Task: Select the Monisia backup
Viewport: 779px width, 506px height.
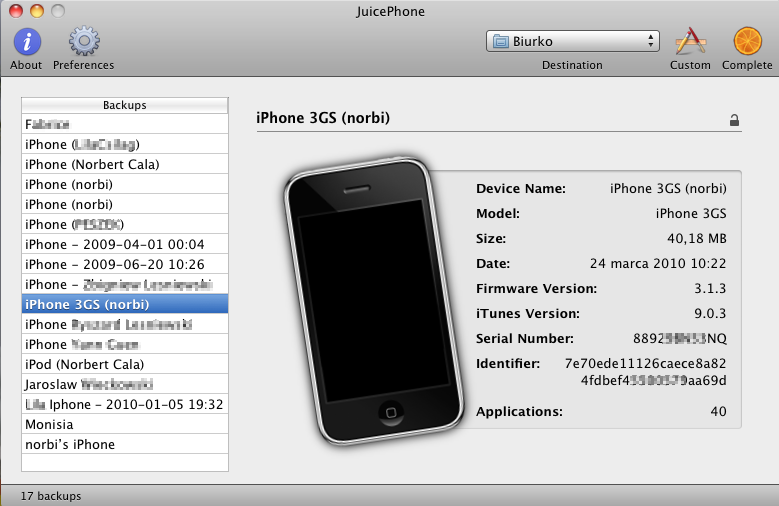Action: click(x=125, y=424)
